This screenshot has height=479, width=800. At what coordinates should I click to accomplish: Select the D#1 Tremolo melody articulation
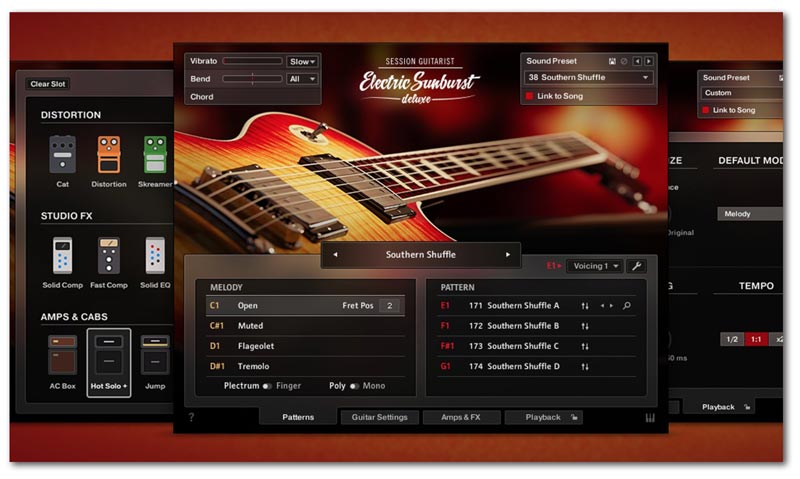[305, 366]
